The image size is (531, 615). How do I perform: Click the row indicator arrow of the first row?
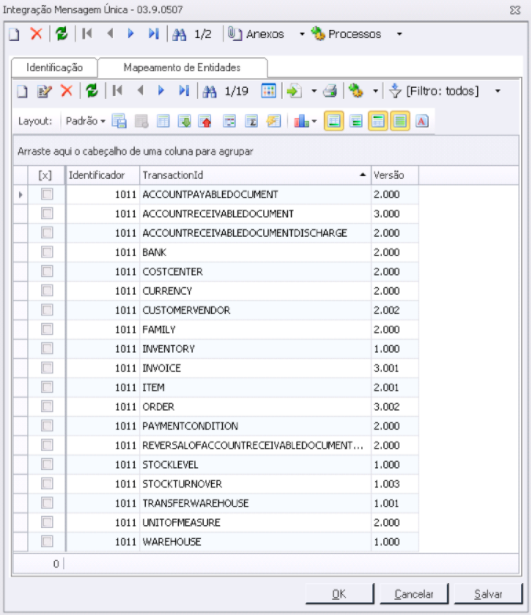point(20,195)
